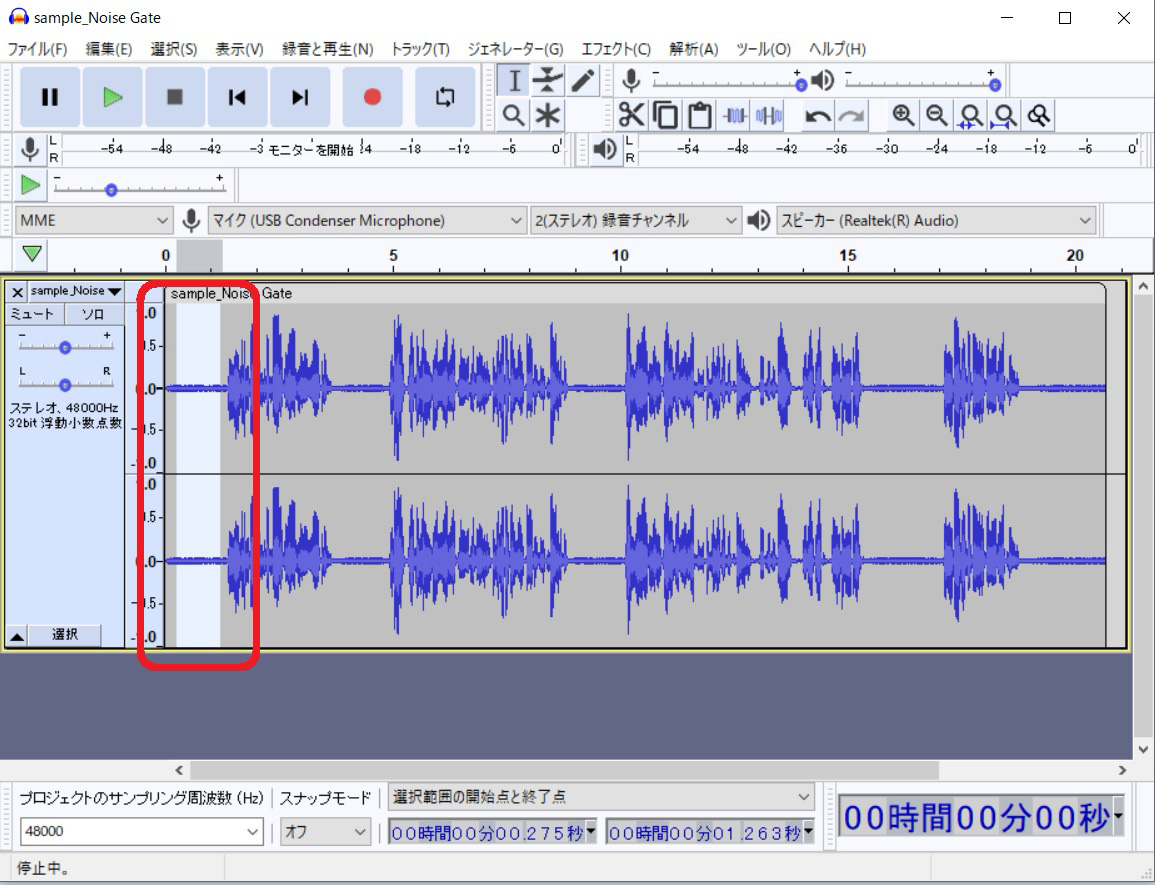Toggle the Loop playback button
Image resolution: width=1155 pixels, height=885 pixels.
coord(444,97)
